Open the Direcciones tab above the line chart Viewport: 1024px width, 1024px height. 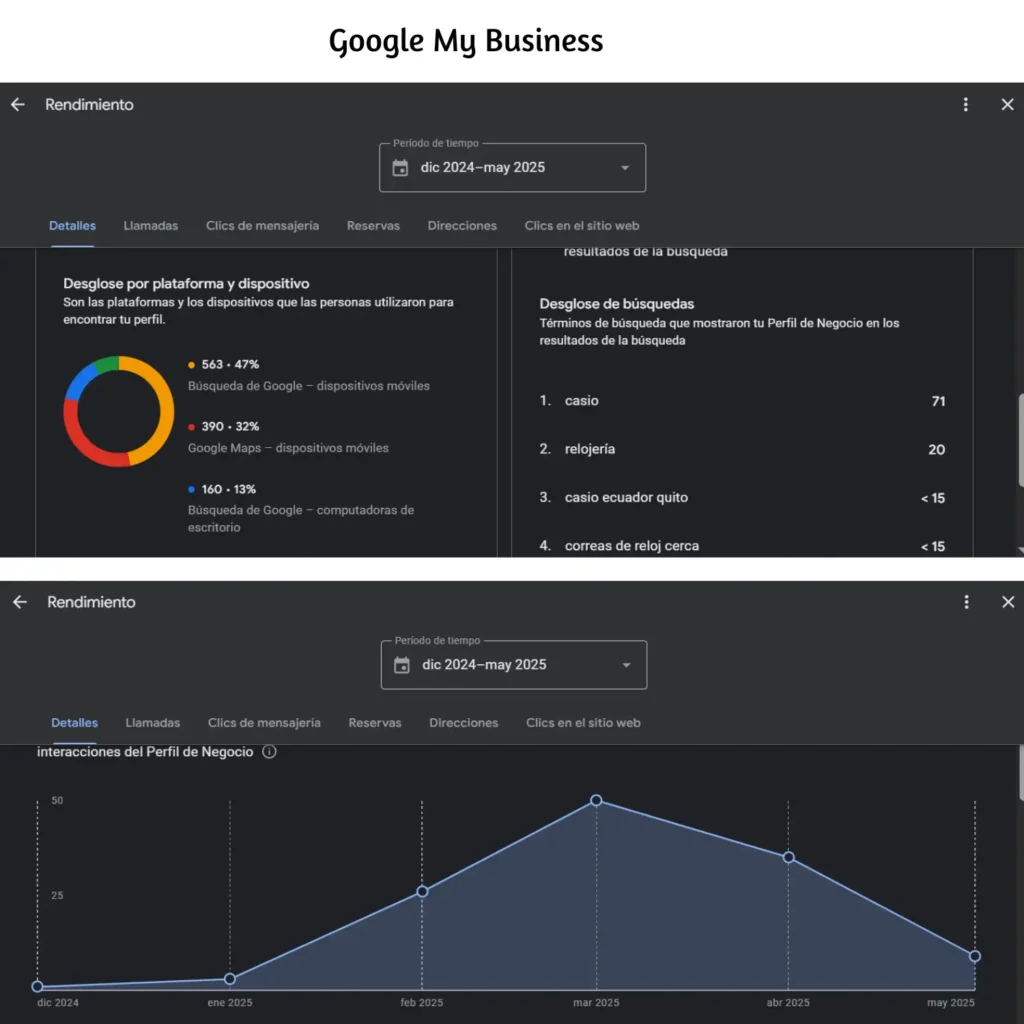coord(464,723)
